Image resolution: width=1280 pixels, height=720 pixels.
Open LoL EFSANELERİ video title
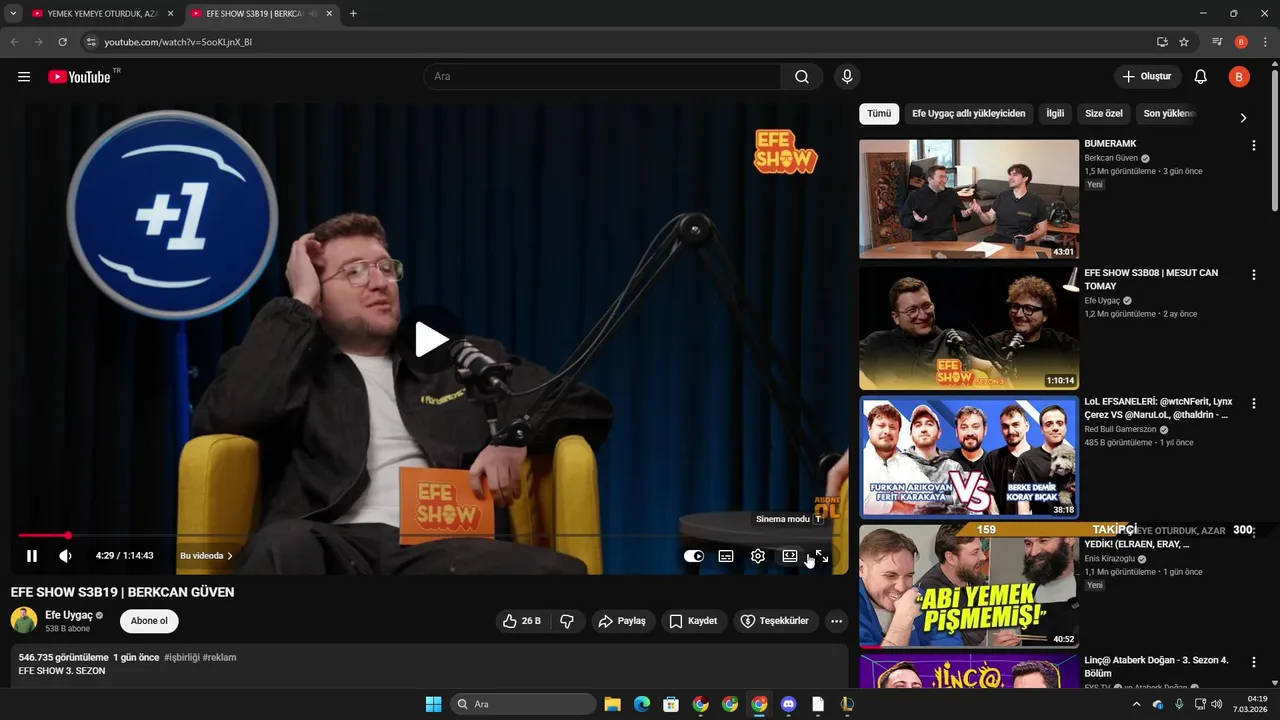click(x=1156, y=408)
